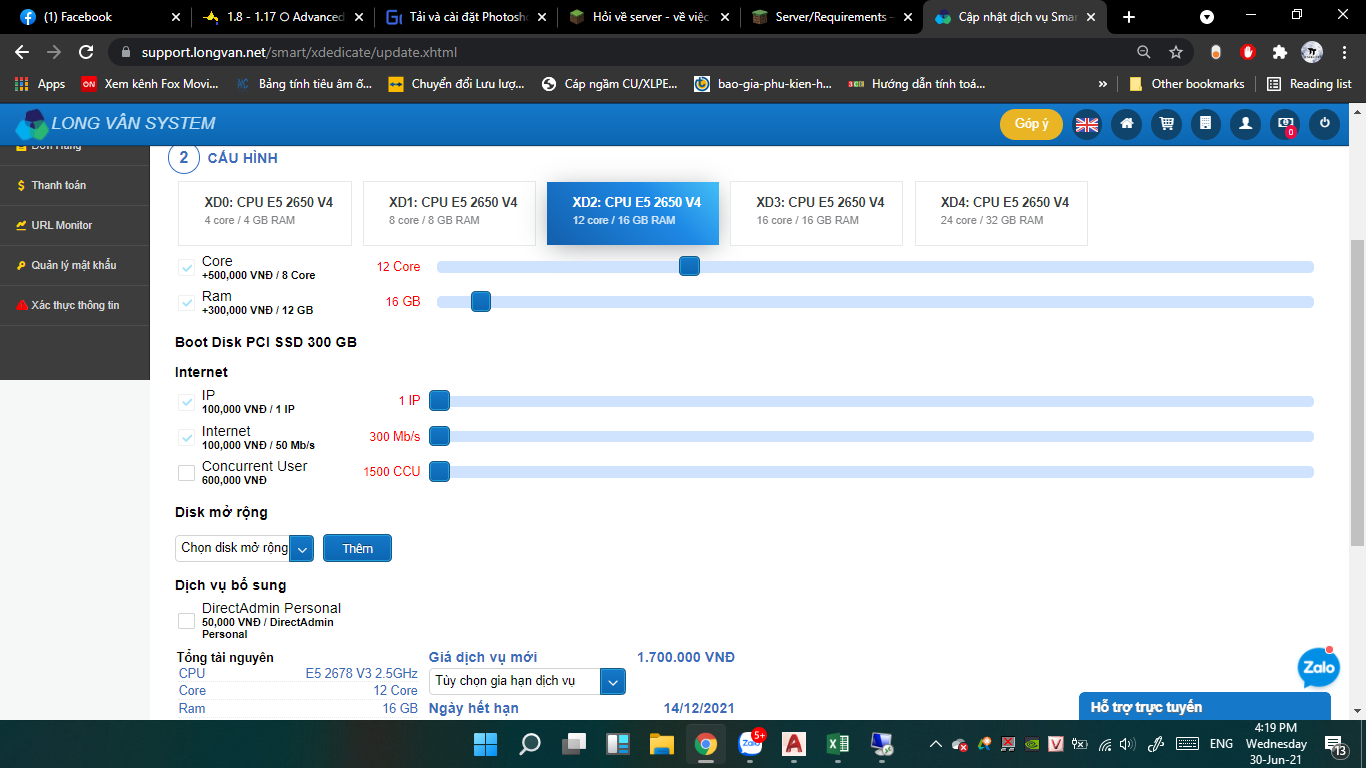Viewport: 1366px width, 768px height.
Task: Open the 'Other bookmarks' folder
Action: [1187, 84]
